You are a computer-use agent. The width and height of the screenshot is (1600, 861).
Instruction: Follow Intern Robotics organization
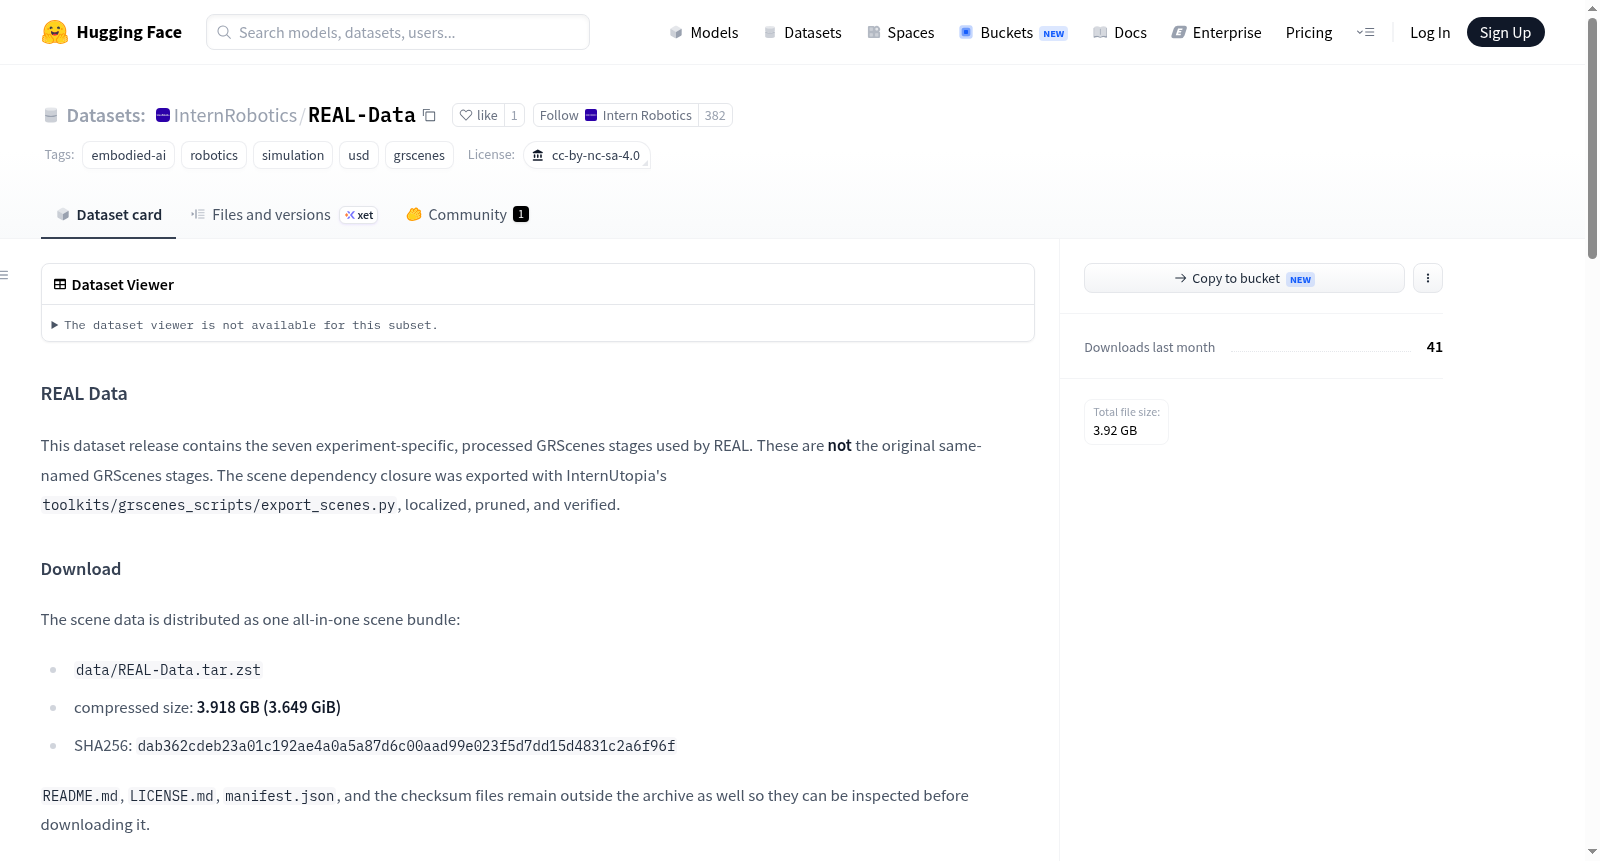[x=615, y=115]
